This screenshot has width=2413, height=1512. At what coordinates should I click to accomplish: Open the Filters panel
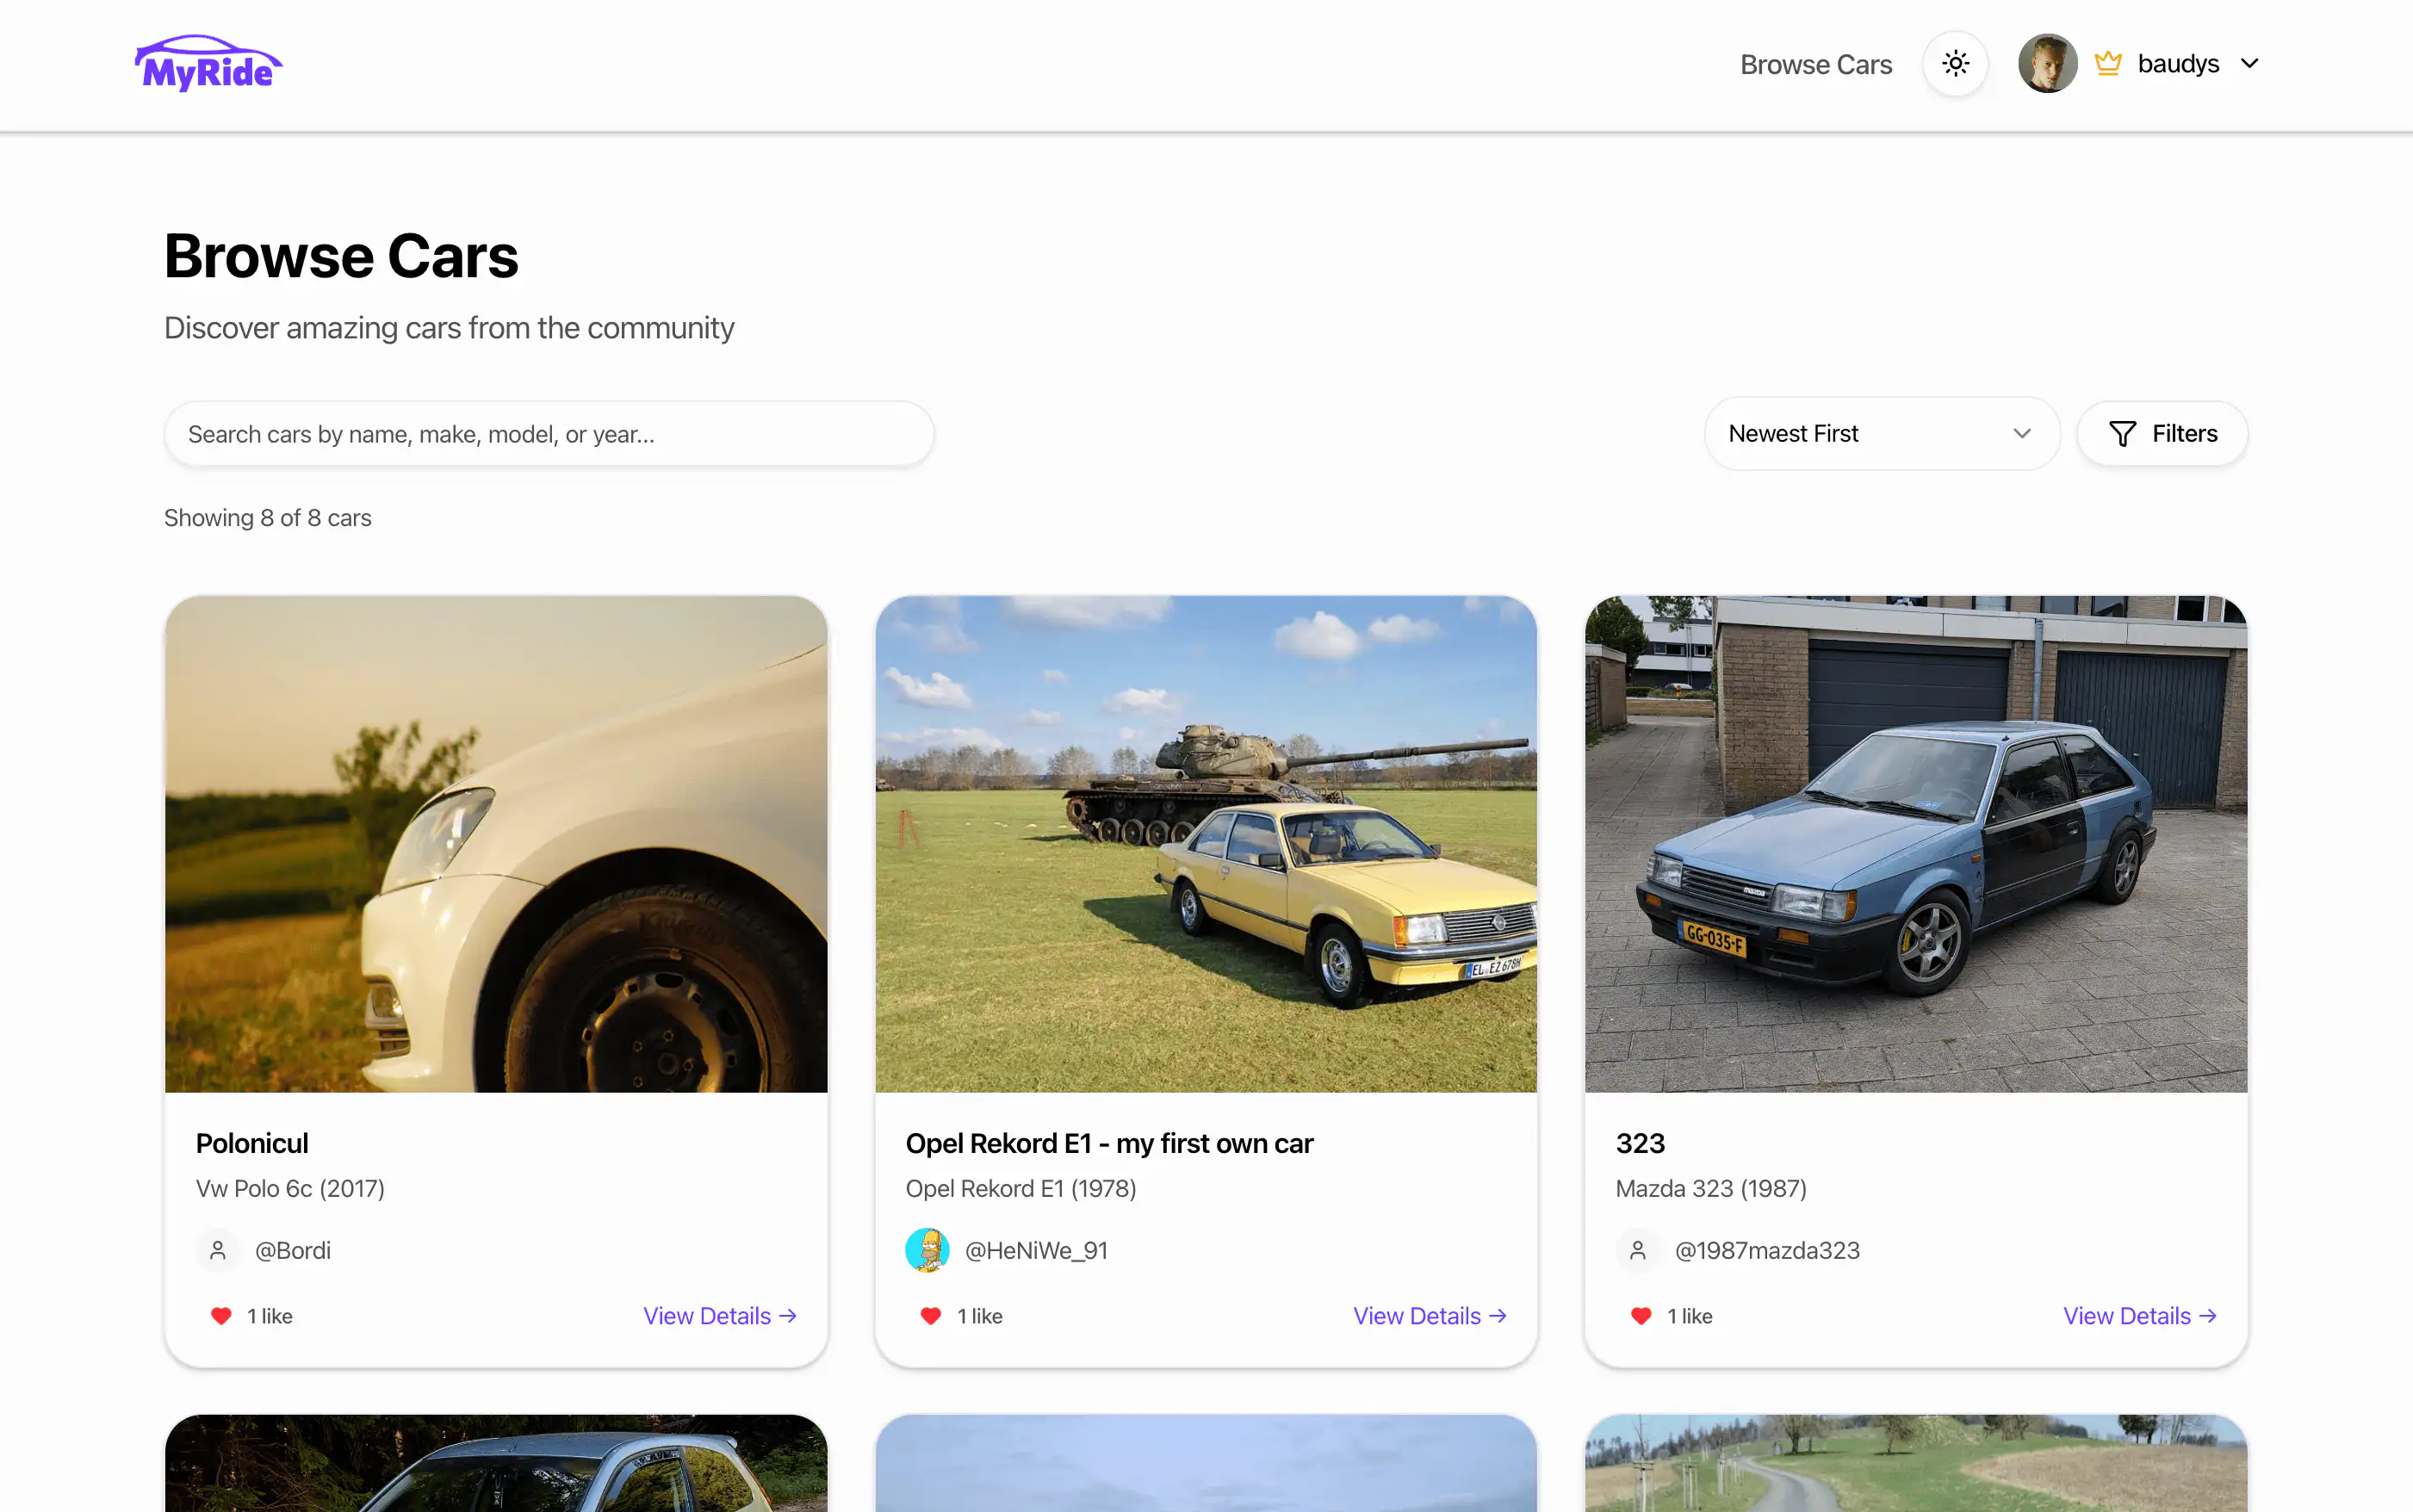tap(2162, 434)
